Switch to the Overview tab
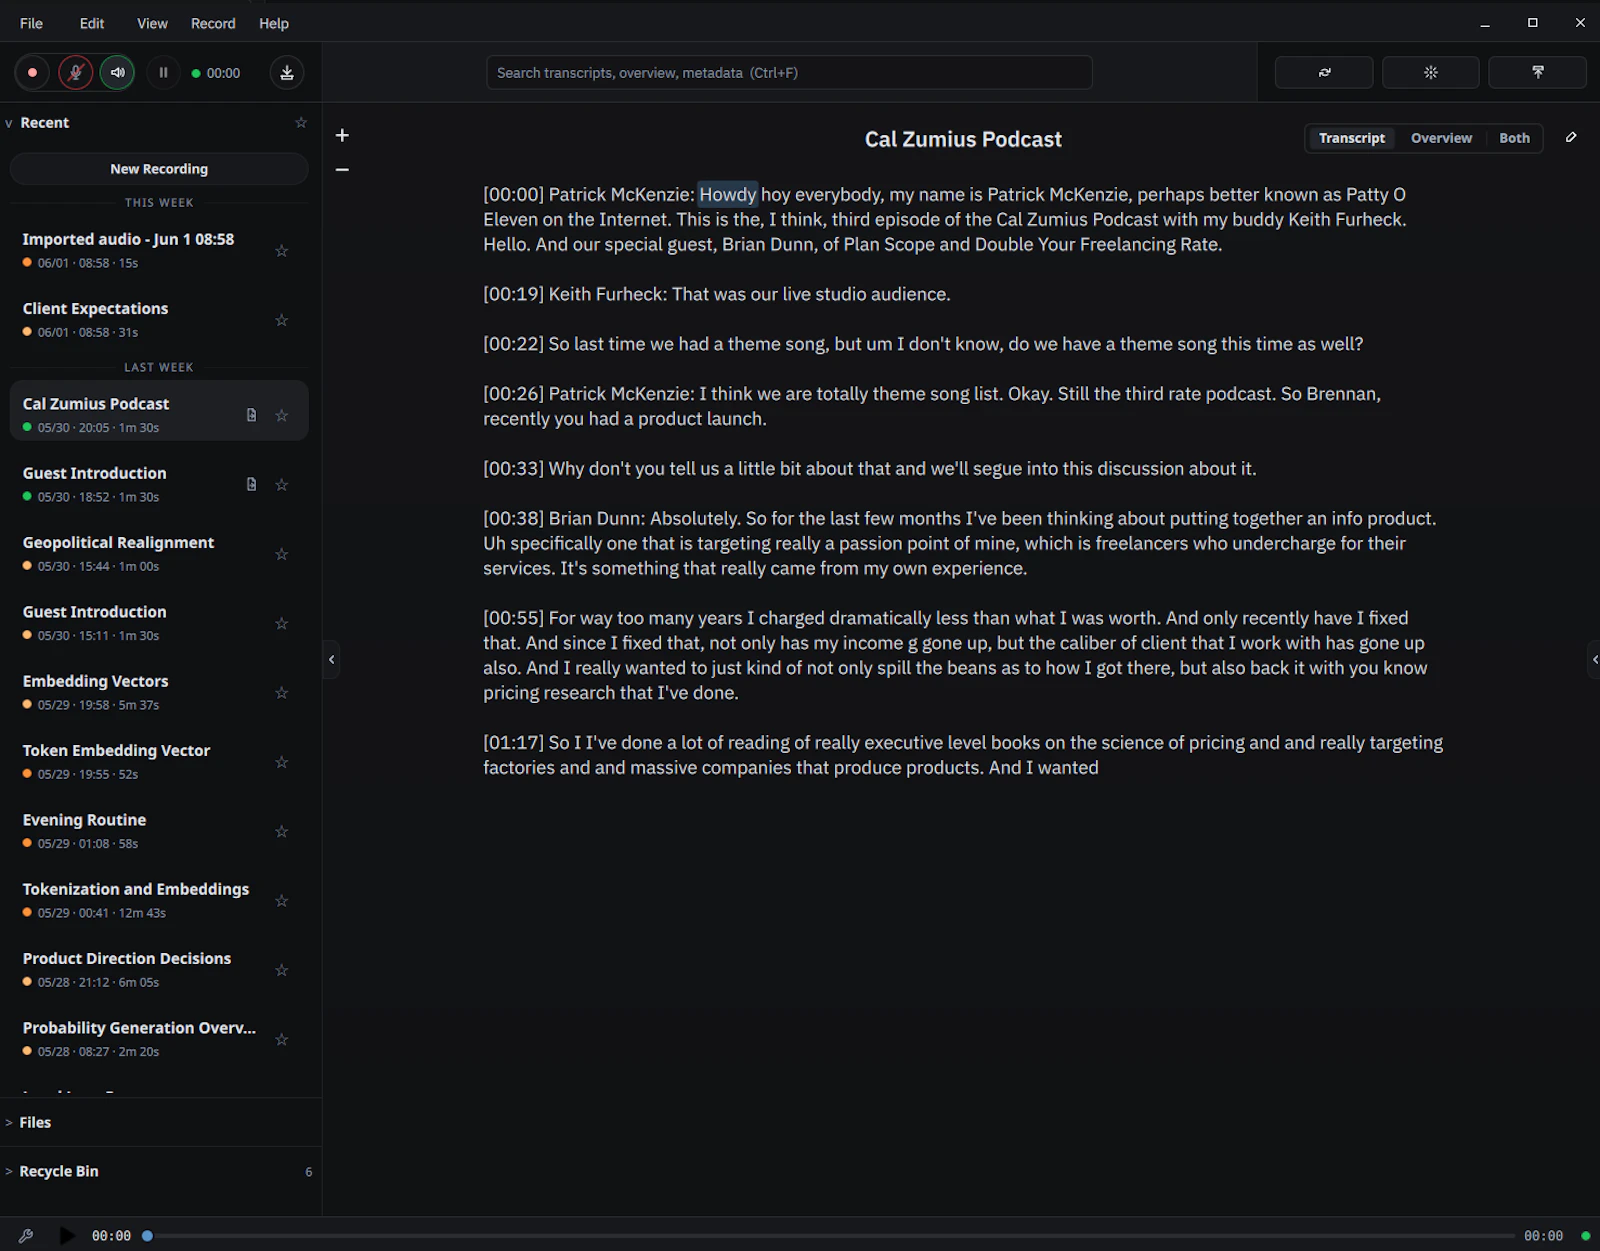Image resolution: width=1600 pixels, height=1251 pixels. 1441,138
